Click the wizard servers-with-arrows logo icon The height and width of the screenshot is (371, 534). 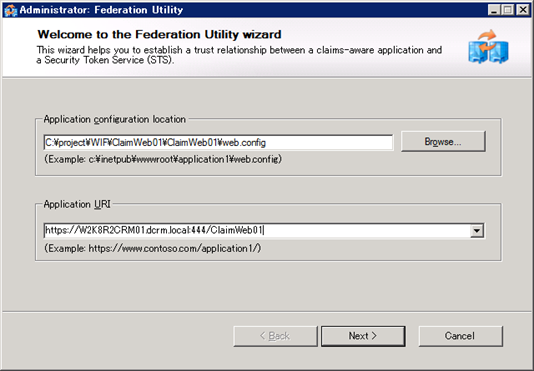(488, 47)
